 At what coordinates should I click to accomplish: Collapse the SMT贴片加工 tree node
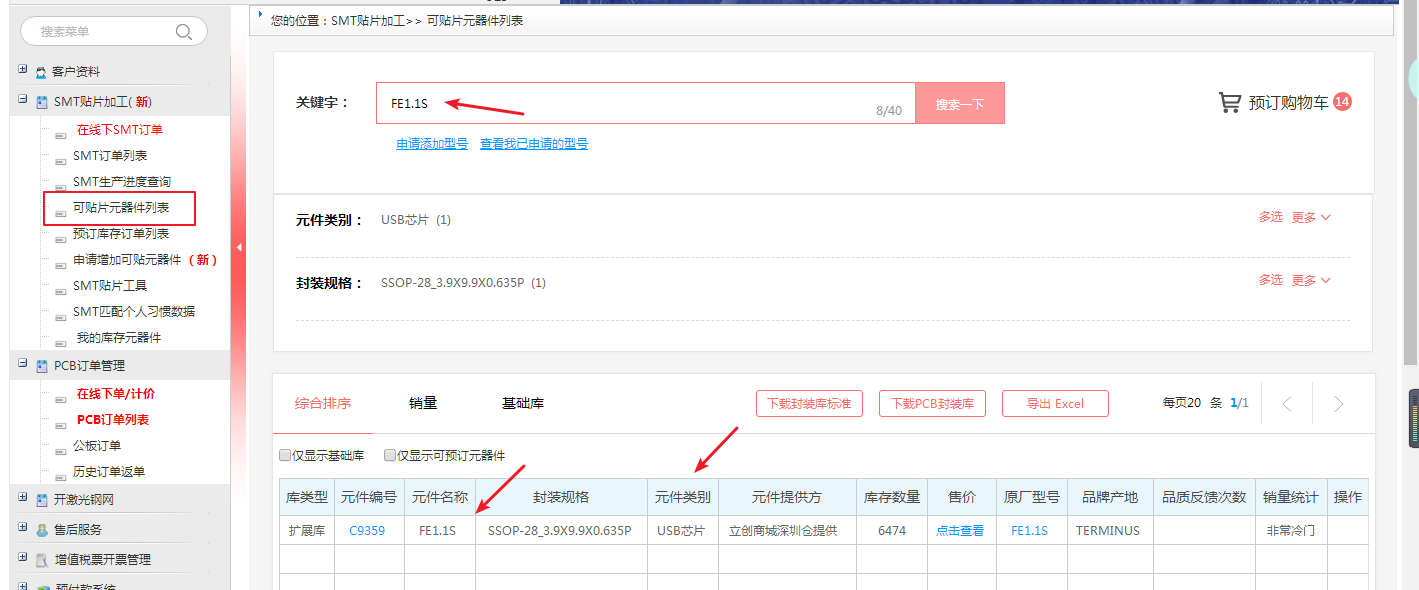click(23, 100)
